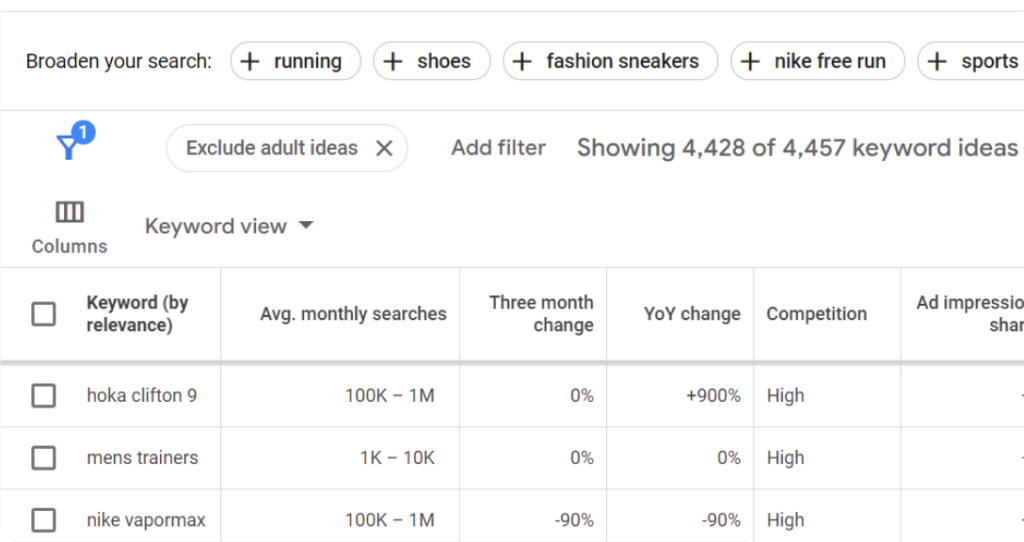Add 'running' to broaden search

(x=295, y=61)
